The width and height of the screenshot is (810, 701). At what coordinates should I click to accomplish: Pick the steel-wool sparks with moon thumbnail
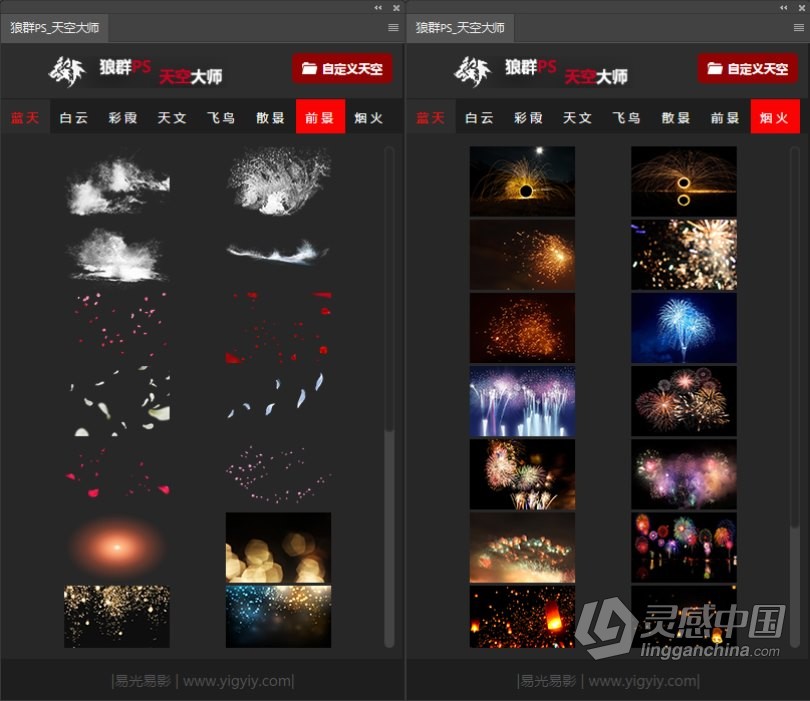pos(522,182)
